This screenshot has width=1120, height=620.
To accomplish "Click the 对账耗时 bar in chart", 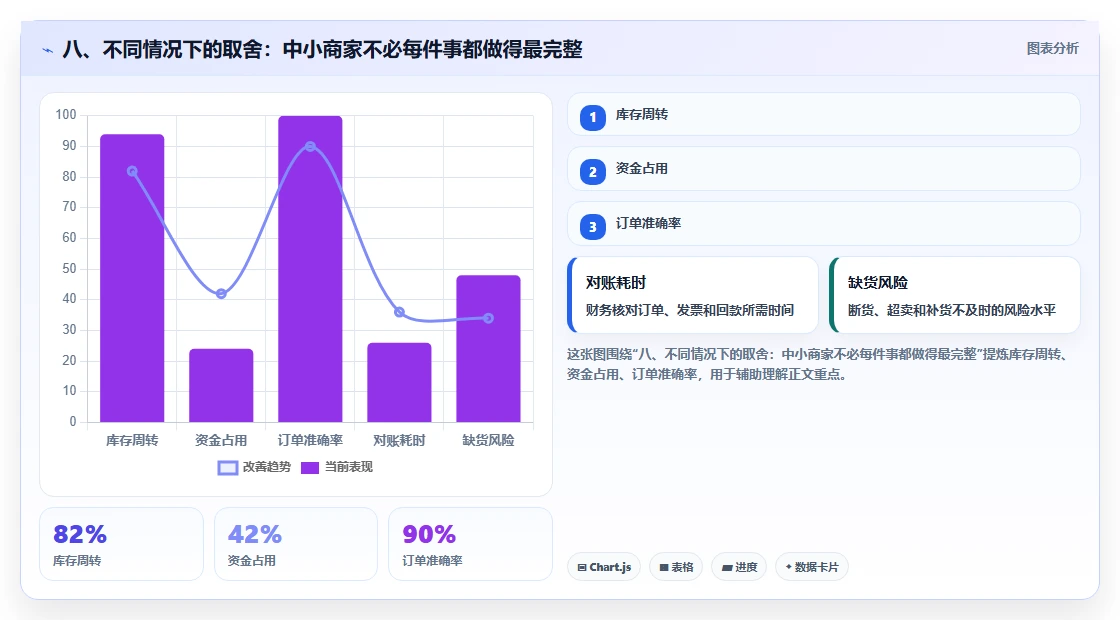I will click(399, 382).
